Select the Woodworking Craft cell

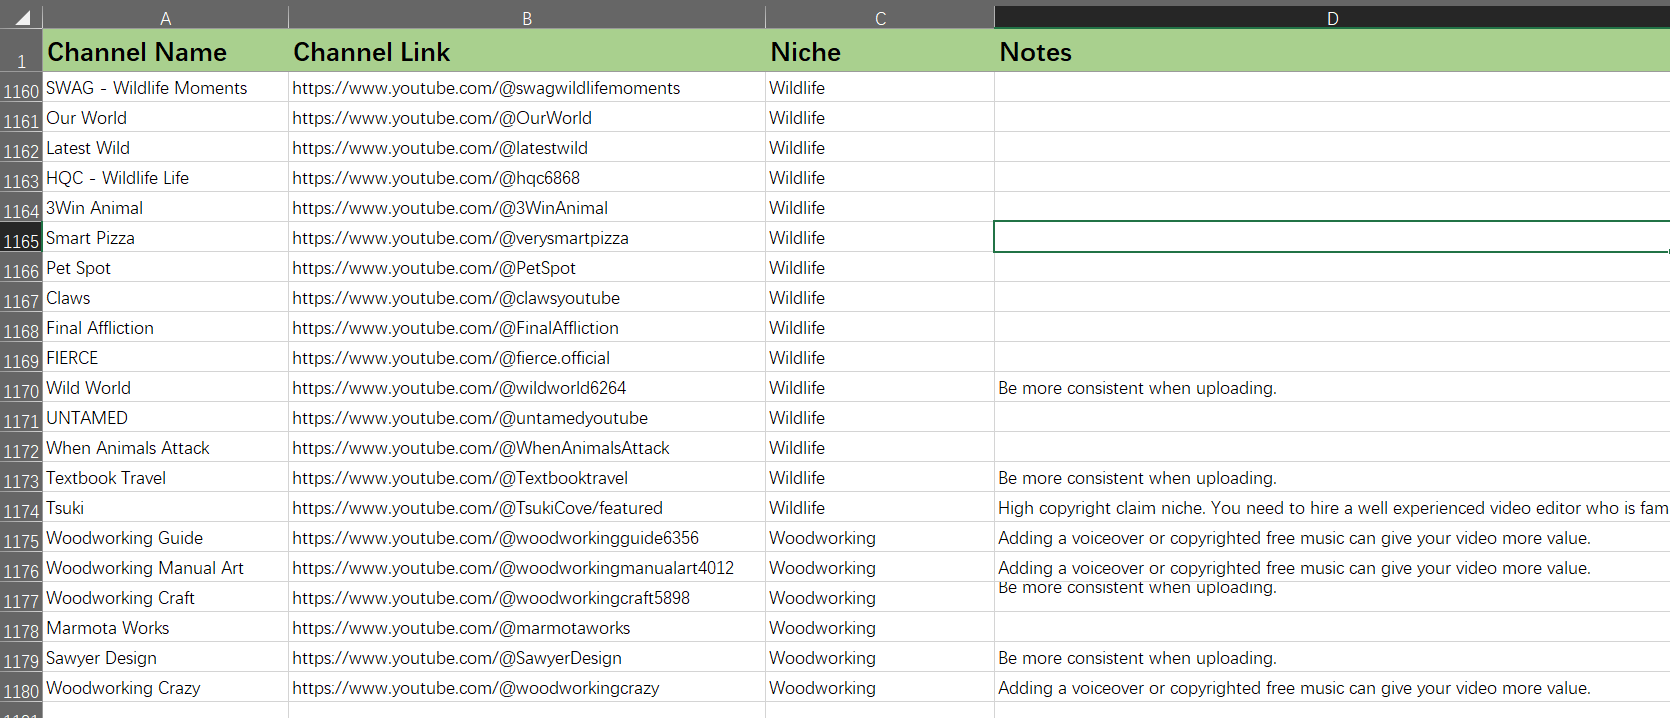(x=165, y=597)
